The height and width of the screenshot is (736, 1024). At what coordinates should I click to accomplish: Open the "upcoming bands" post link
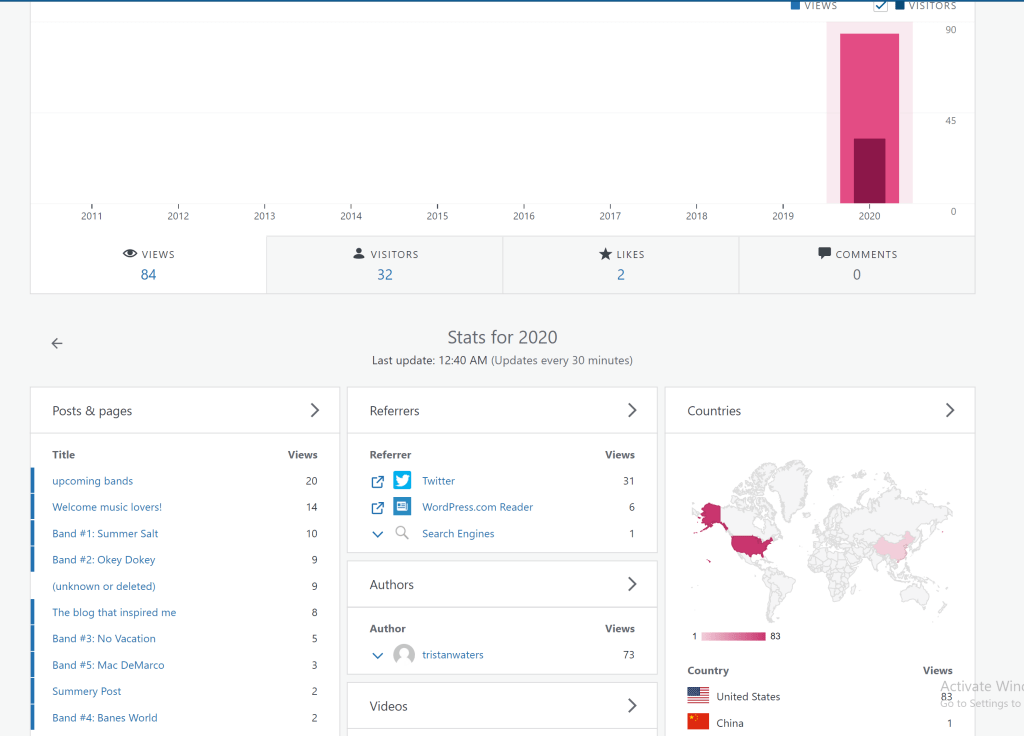tap(92, 481)
